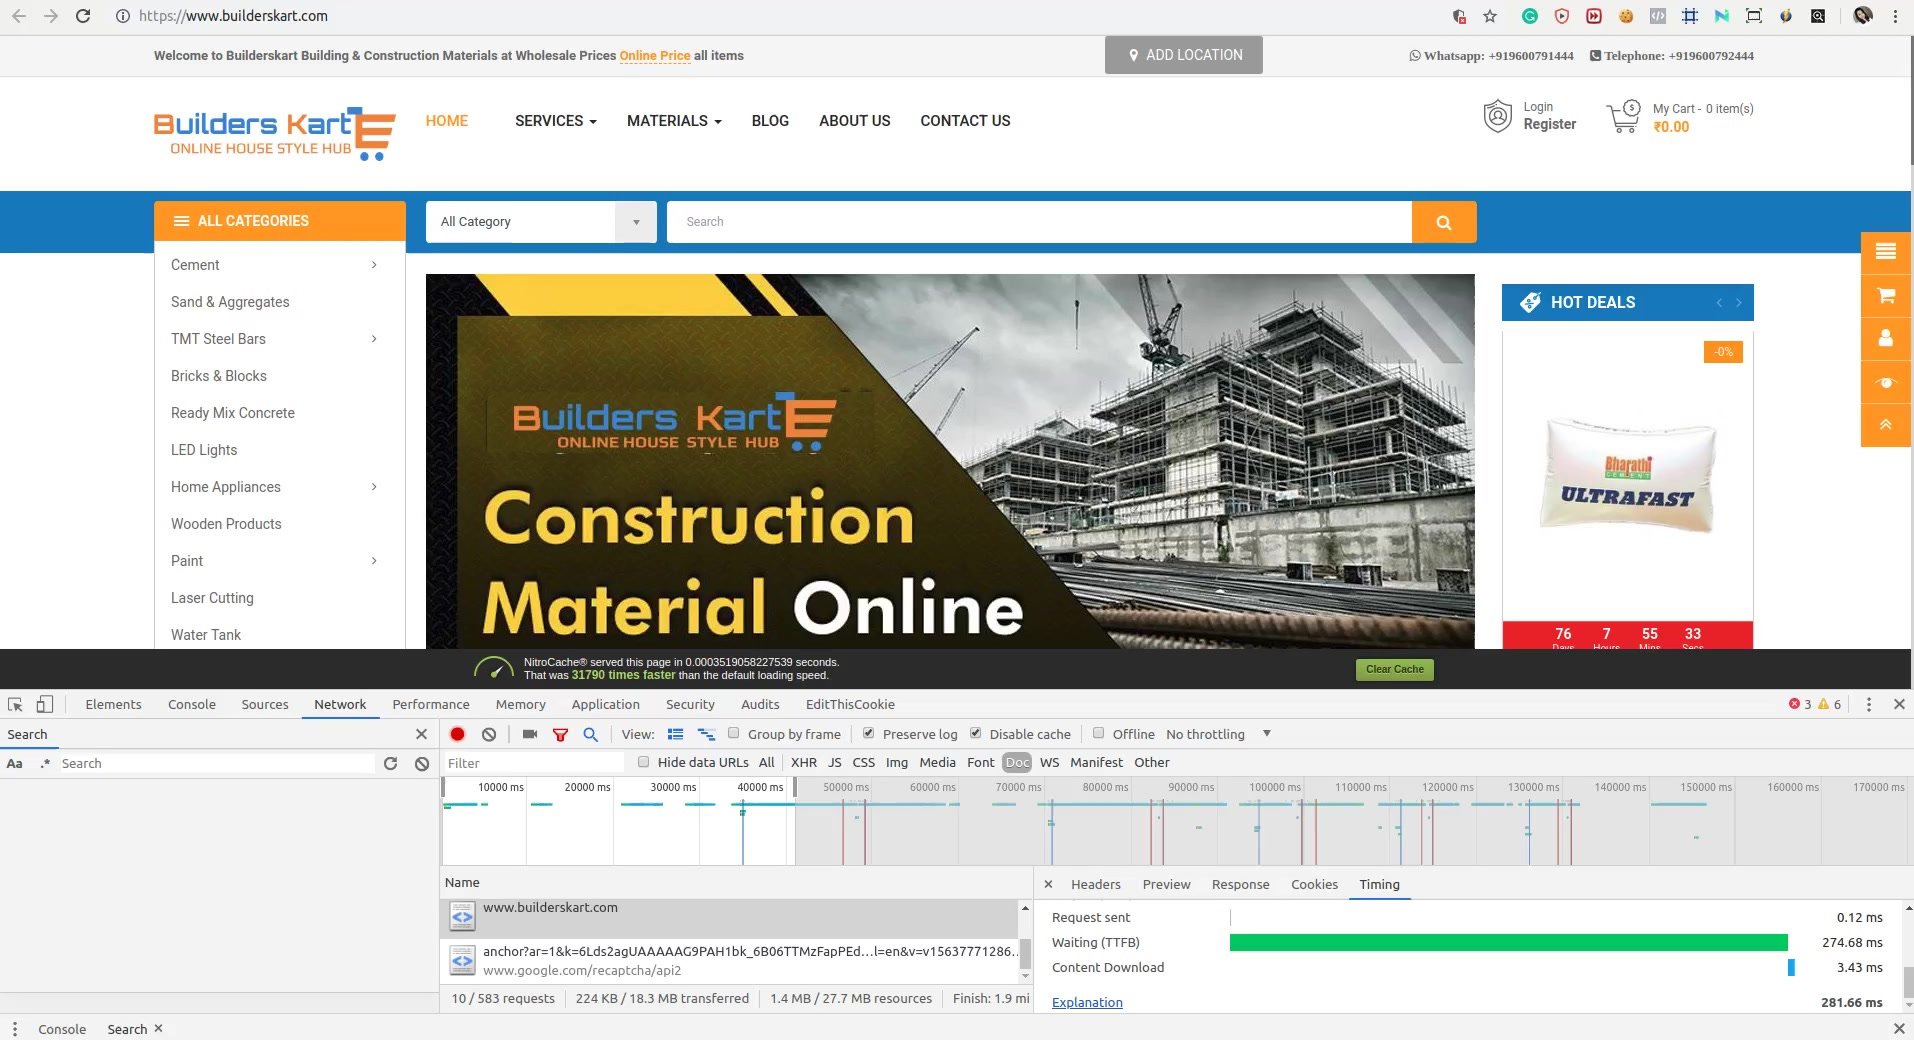Viewport: 1914px width, 1040px height.
Task: Enable the Group by frame checkbox
Action: (734, 733)
